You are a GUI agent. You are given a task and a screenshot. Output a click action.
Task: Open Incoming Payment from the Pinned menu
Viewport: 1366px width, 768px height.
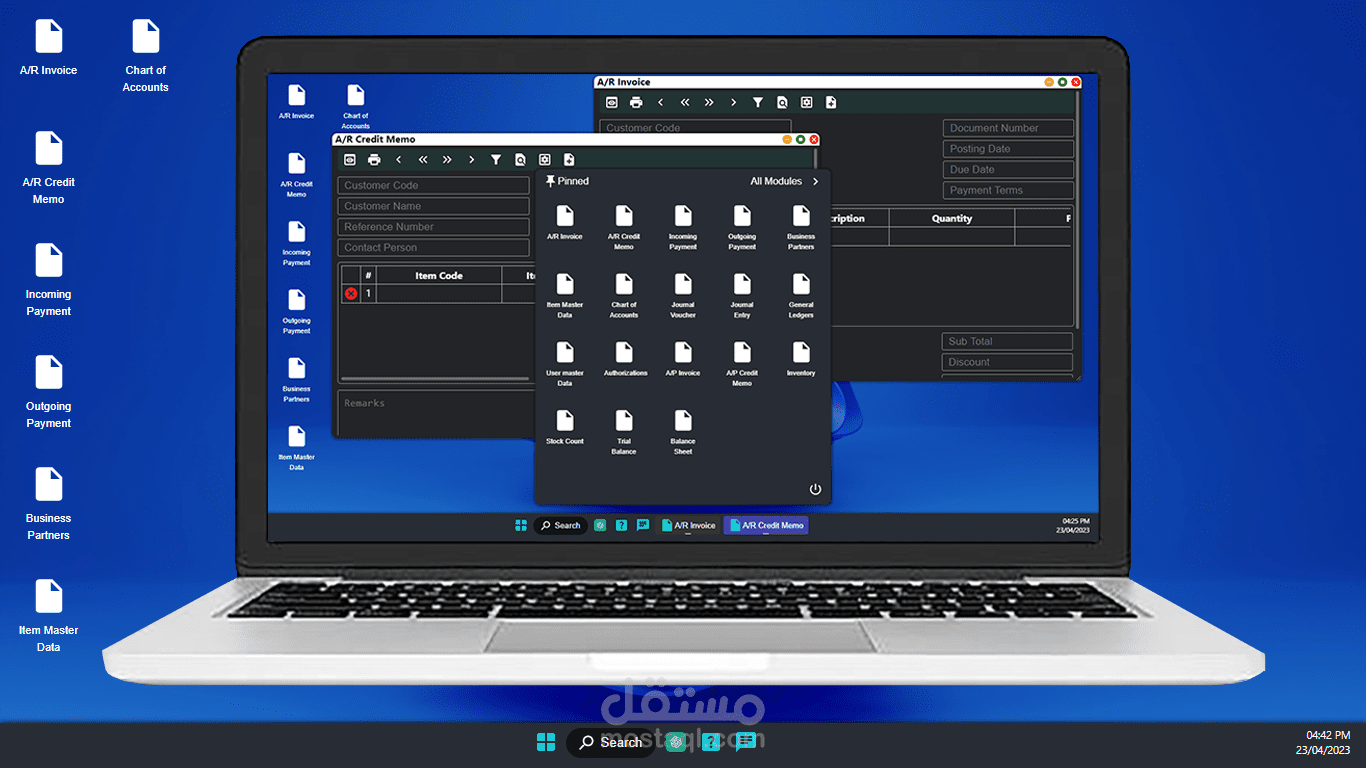coord(683,227)
